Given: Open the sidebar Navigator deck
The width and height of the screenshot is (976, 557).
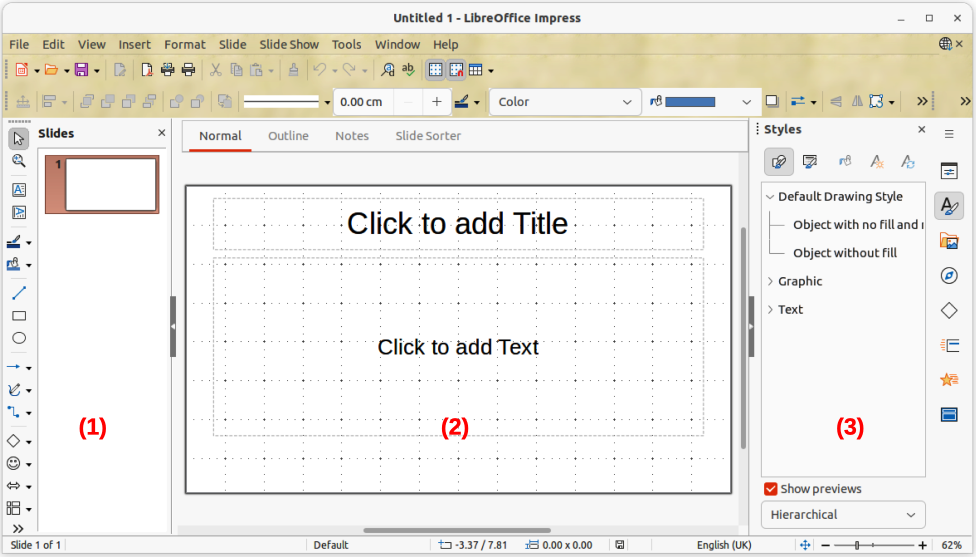Looking at the screenshot, I should [949, 275].
